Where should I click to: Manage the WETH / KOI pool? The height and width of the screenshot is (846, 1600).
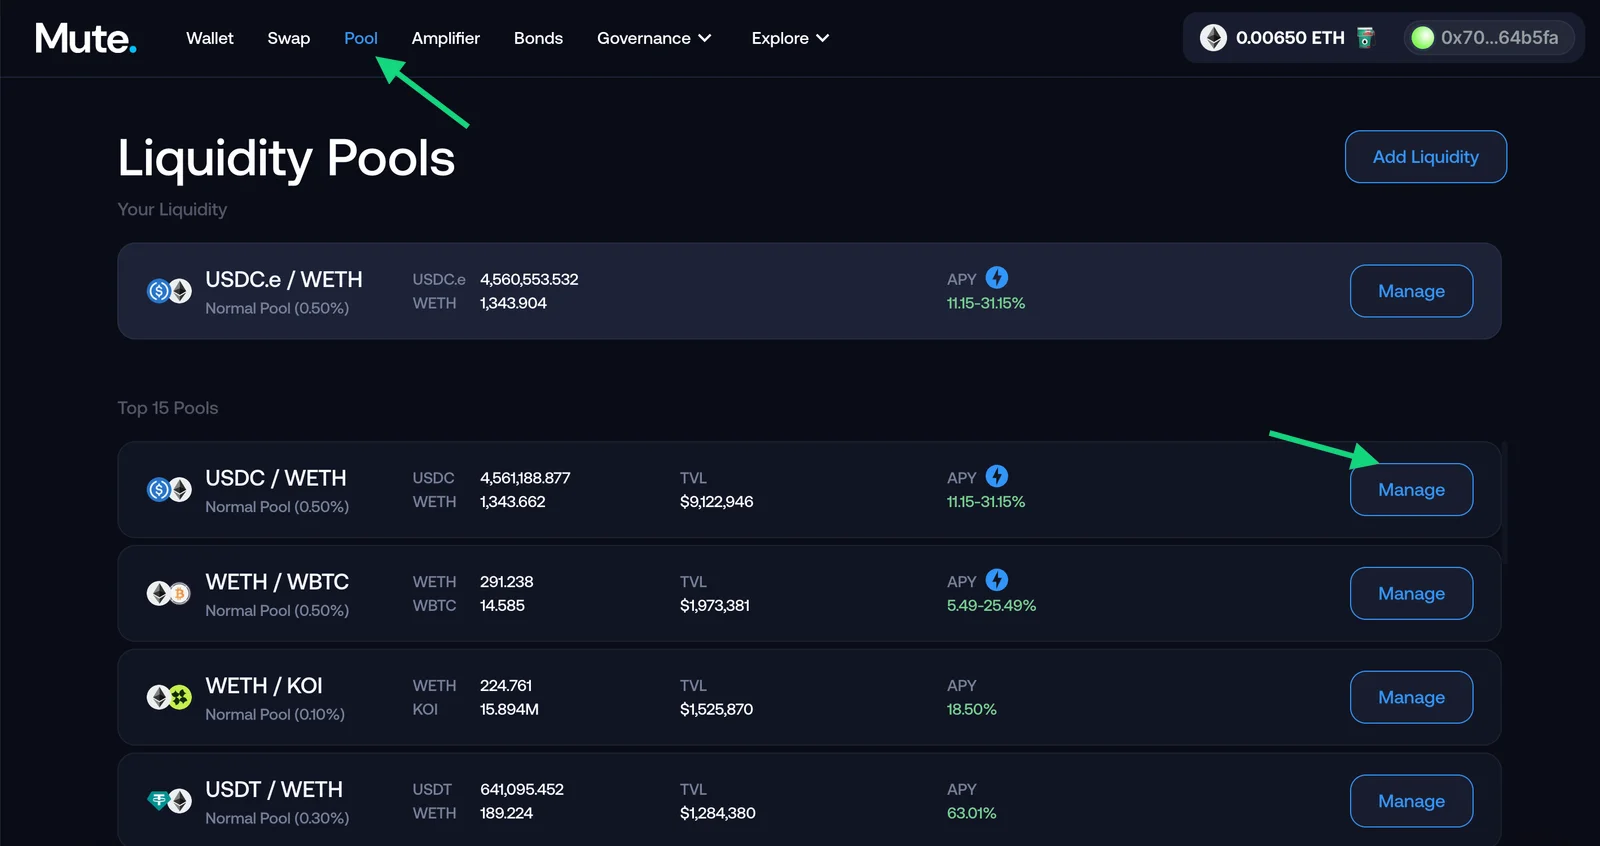coord(1411,697)
